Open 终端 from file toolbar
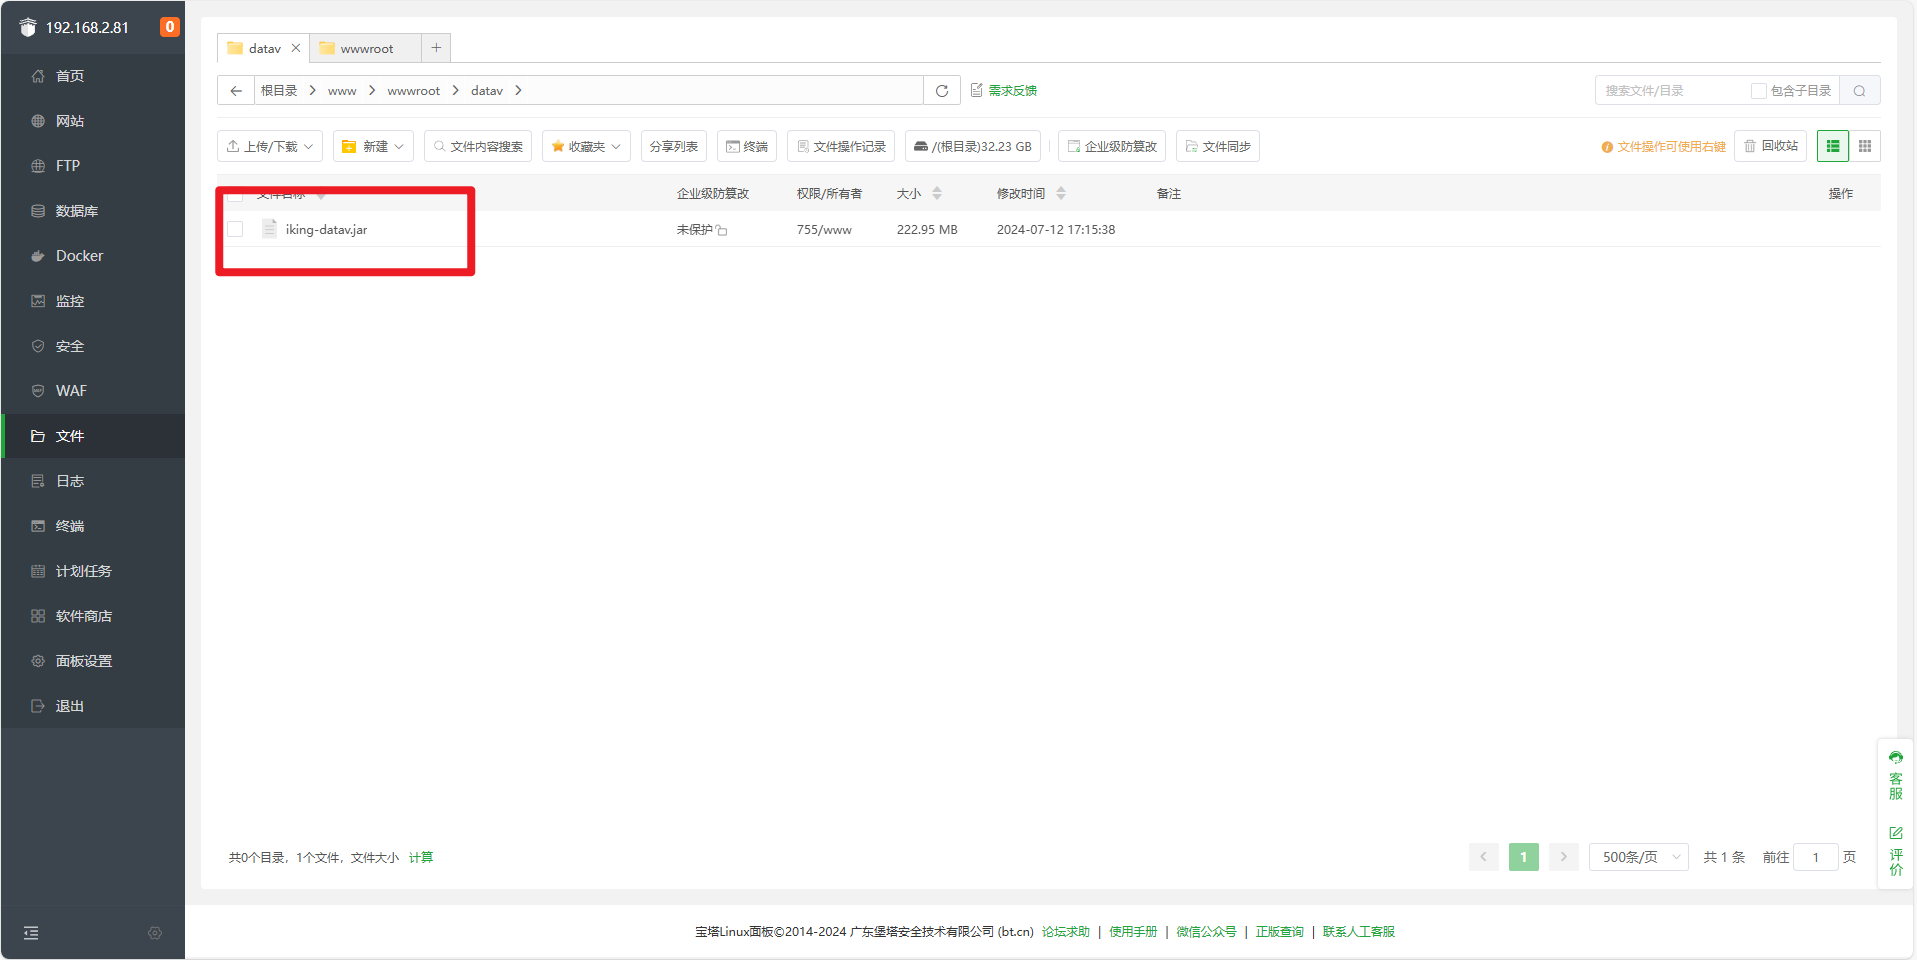The width and height of the screenshot is (1917, 960). [747, 146]
